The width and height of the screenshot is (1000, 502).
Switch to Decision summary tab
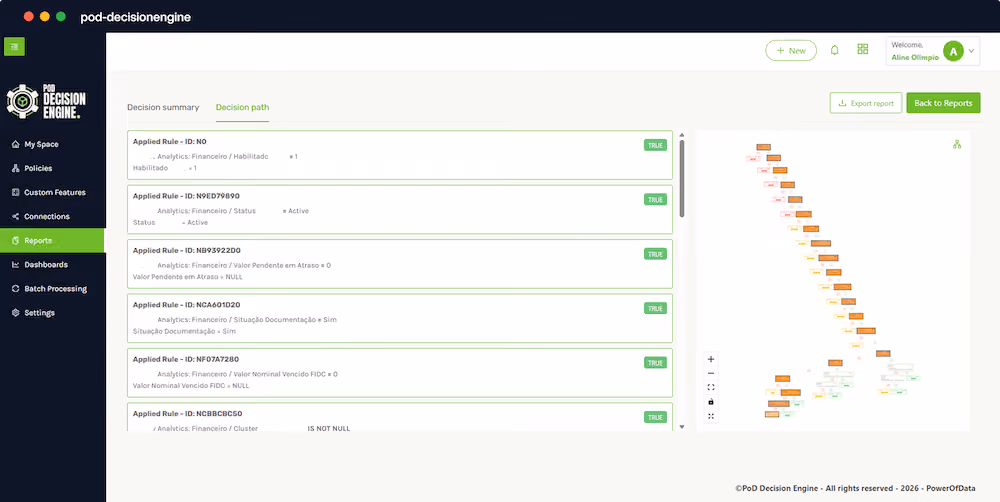point(163,107)
